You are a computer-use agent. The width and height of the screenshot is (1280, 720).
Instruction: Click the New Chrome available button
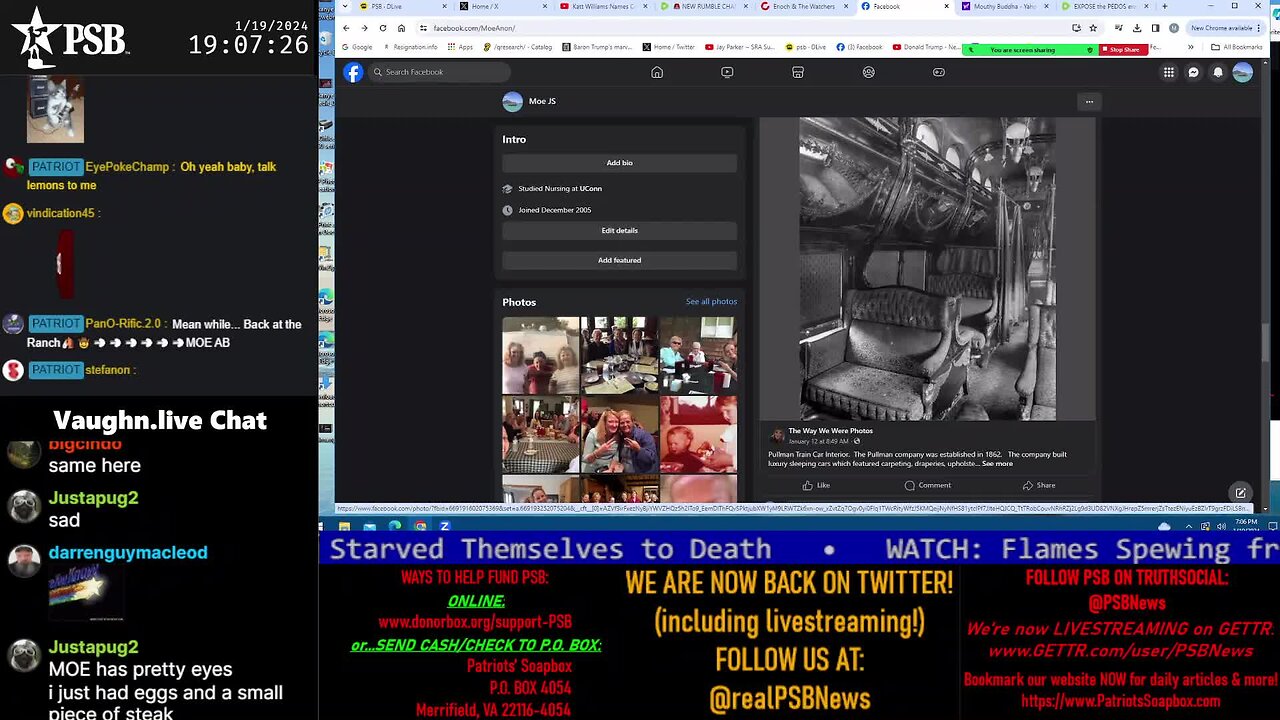[x=1226, y=28]
